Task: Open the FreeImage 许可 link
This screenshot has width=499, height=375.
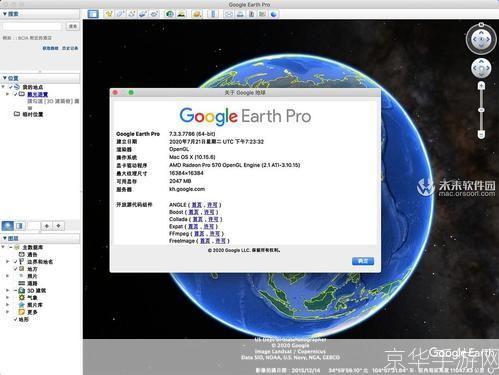Action: [x=220, y=241]
